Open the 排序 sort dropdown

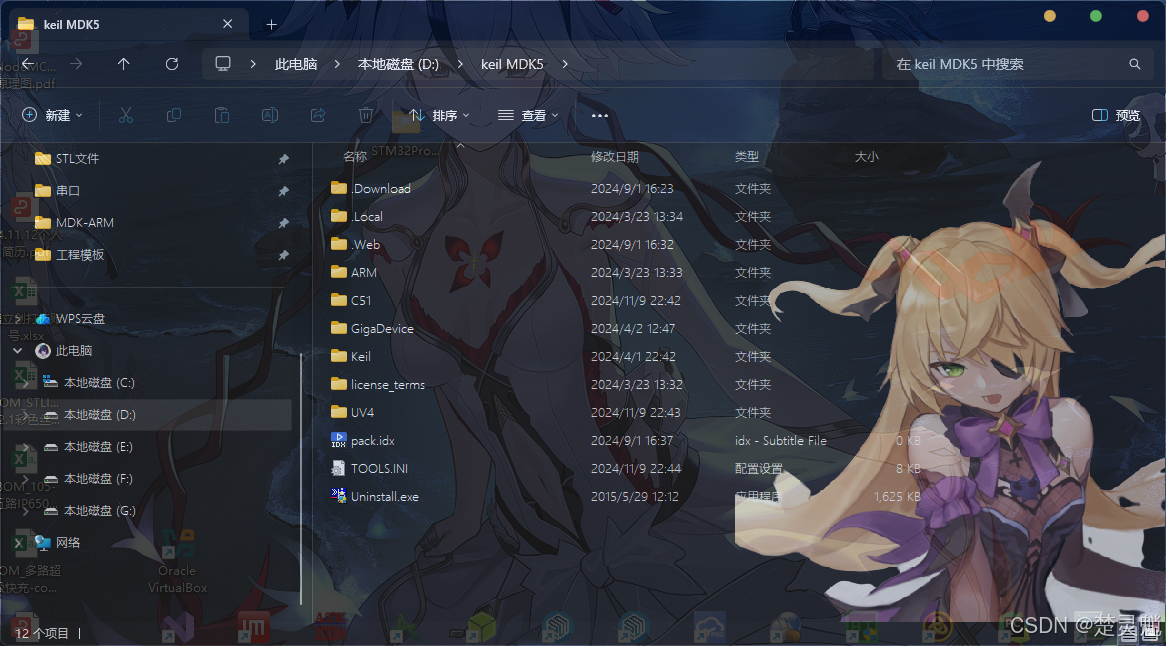click(x=439, y=115)
